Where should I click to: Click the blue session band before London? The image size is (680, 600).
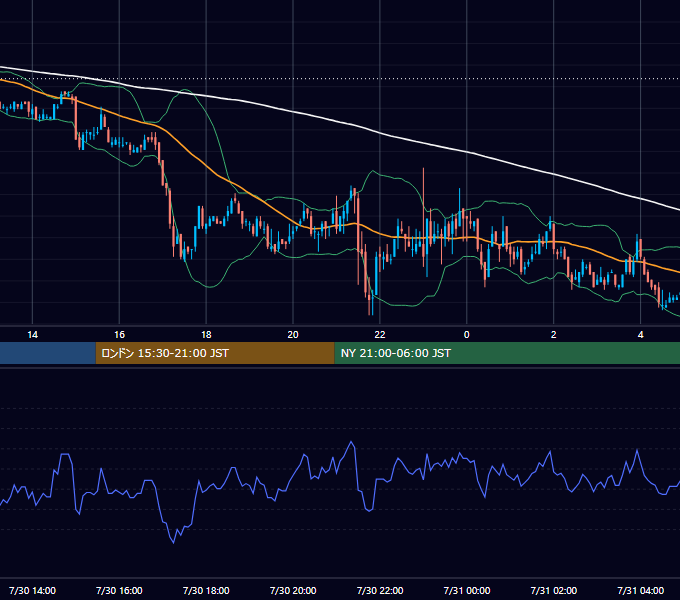point(48,353)
